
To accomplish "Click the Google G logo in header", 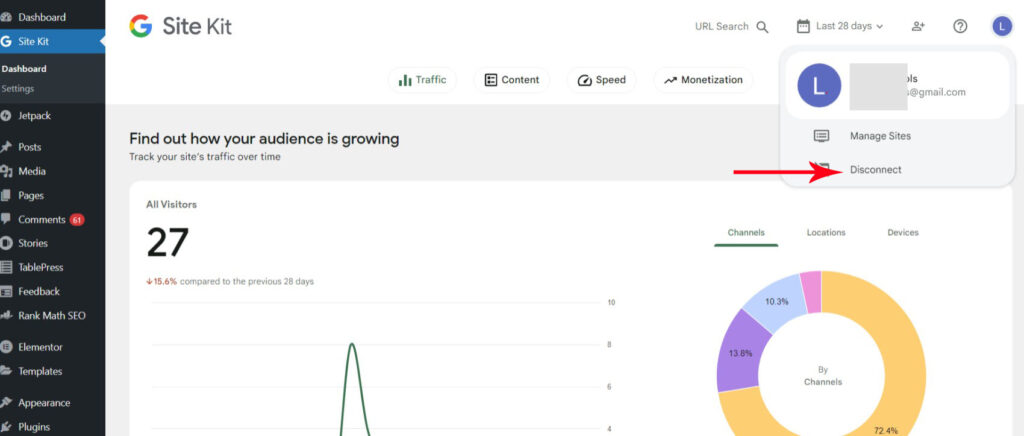I will pyautogui.click(x=140, y=26).
